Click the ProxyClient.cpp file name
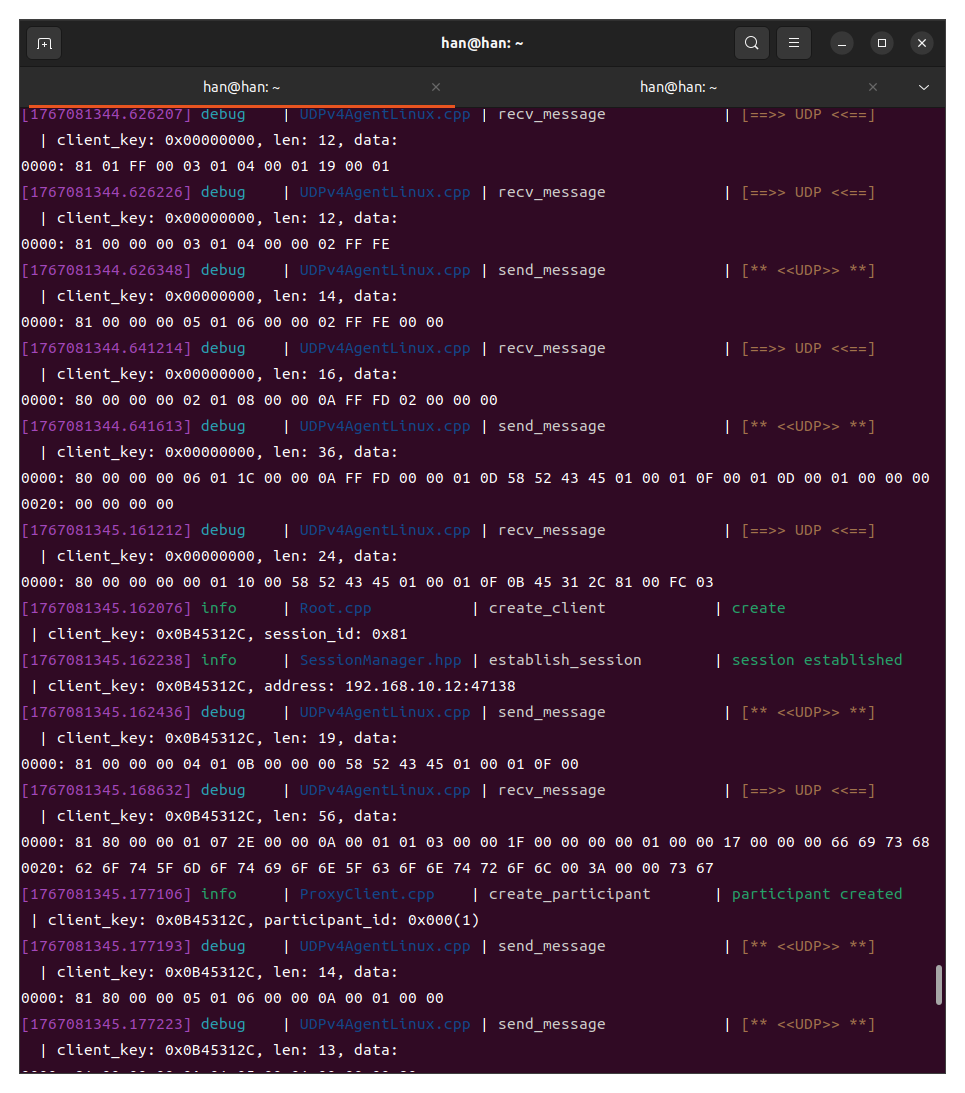965x1093 pixels. pyautogui.click(x=367, y=894)
